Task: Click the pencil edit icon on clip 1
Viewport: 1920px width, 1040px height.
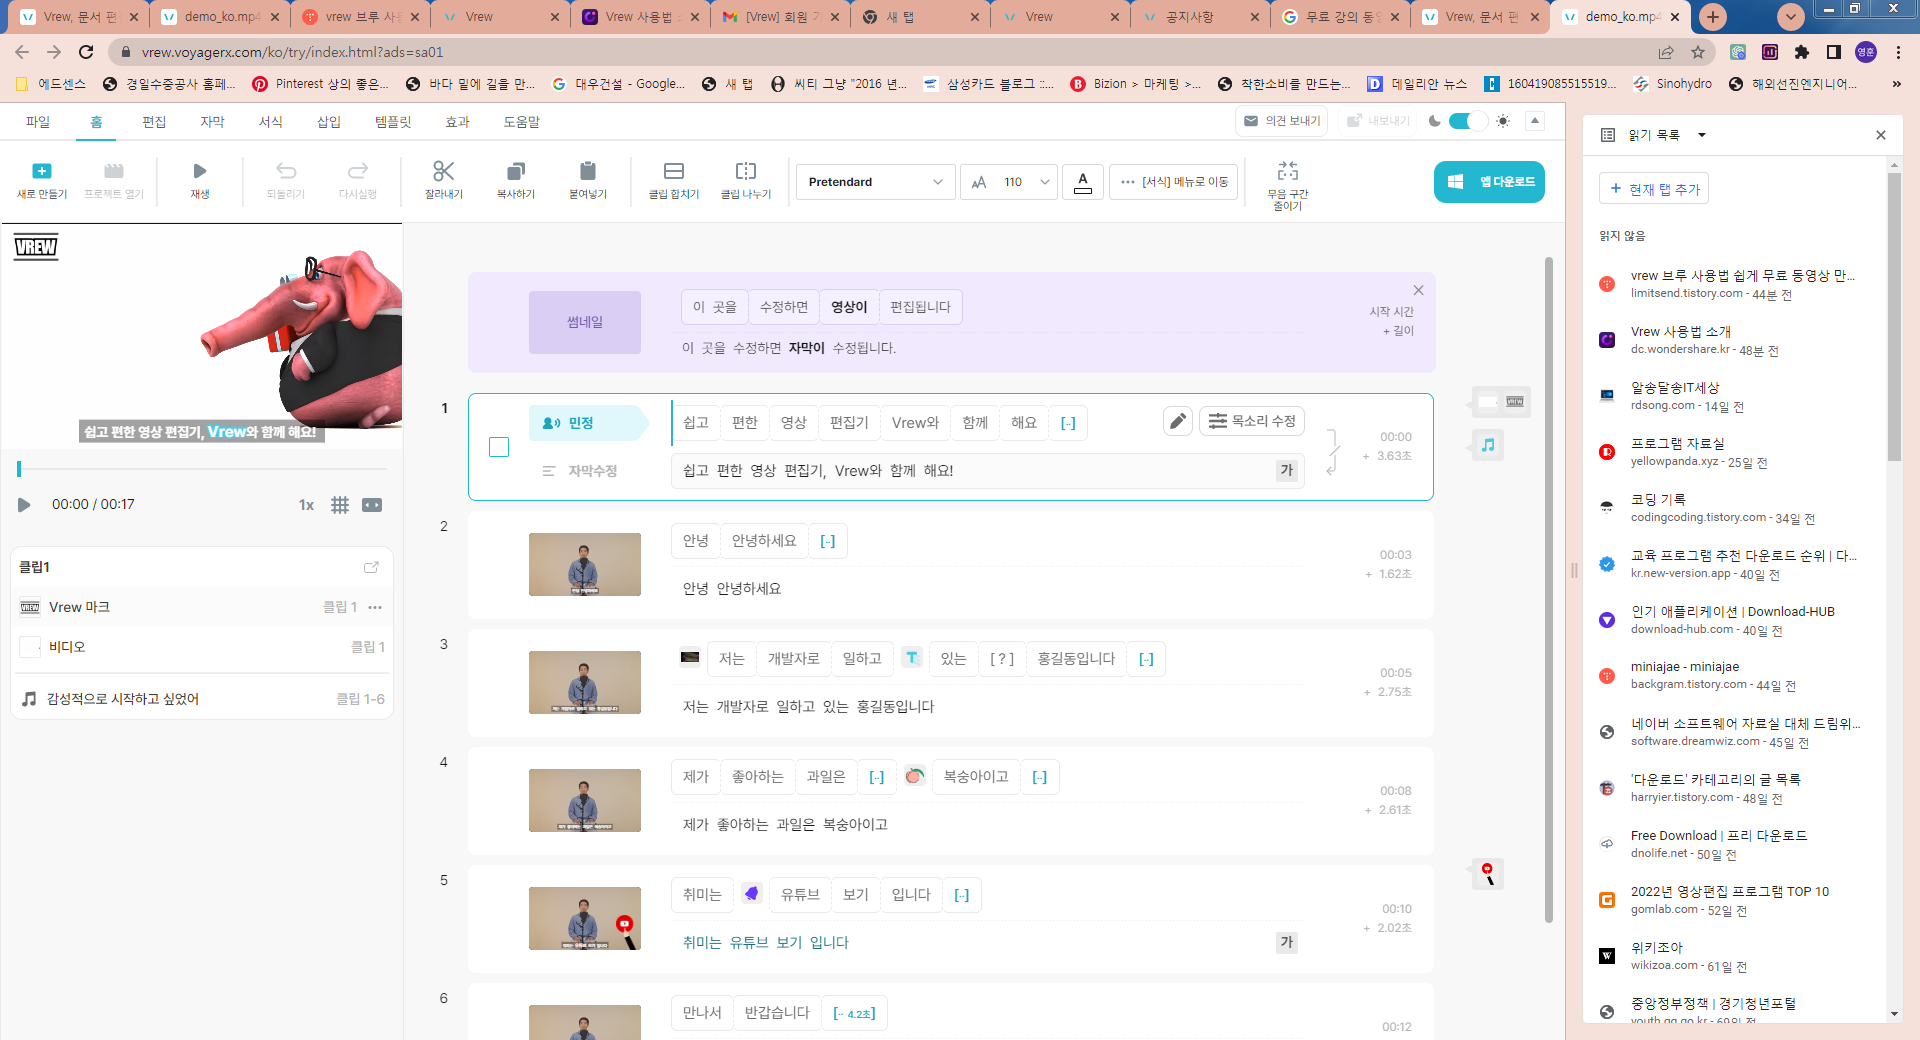Action: [x=1177, y=421]
